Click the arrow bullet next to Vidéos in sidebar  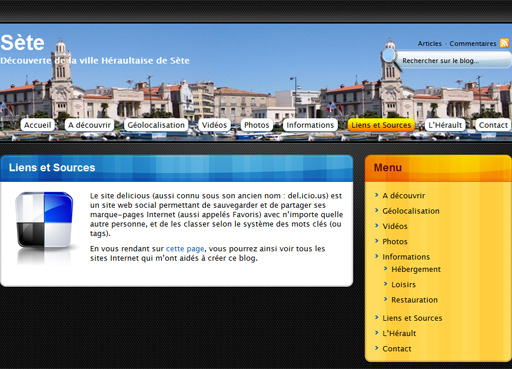click(376, 226)
